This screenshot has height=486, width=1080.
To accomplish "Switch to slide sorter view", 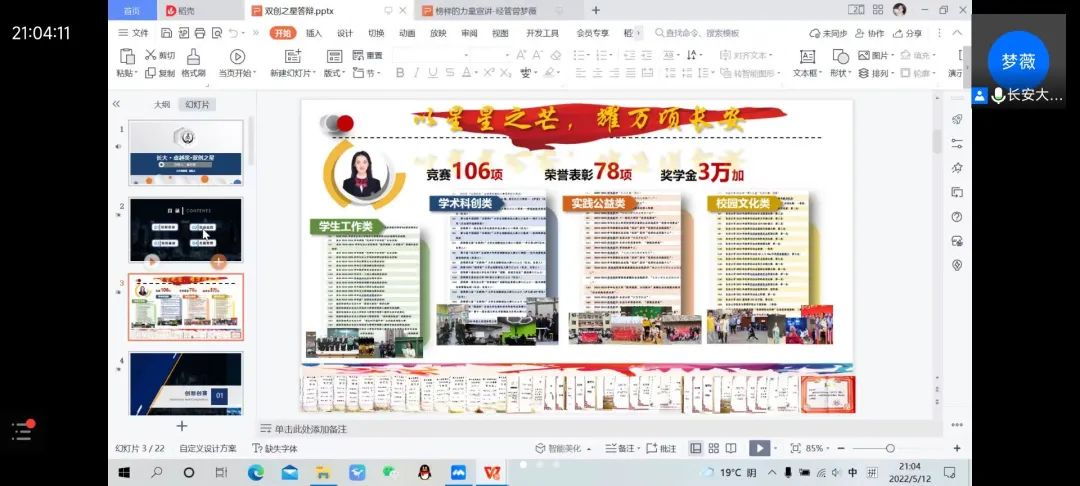I will click(x=714, y=449).
